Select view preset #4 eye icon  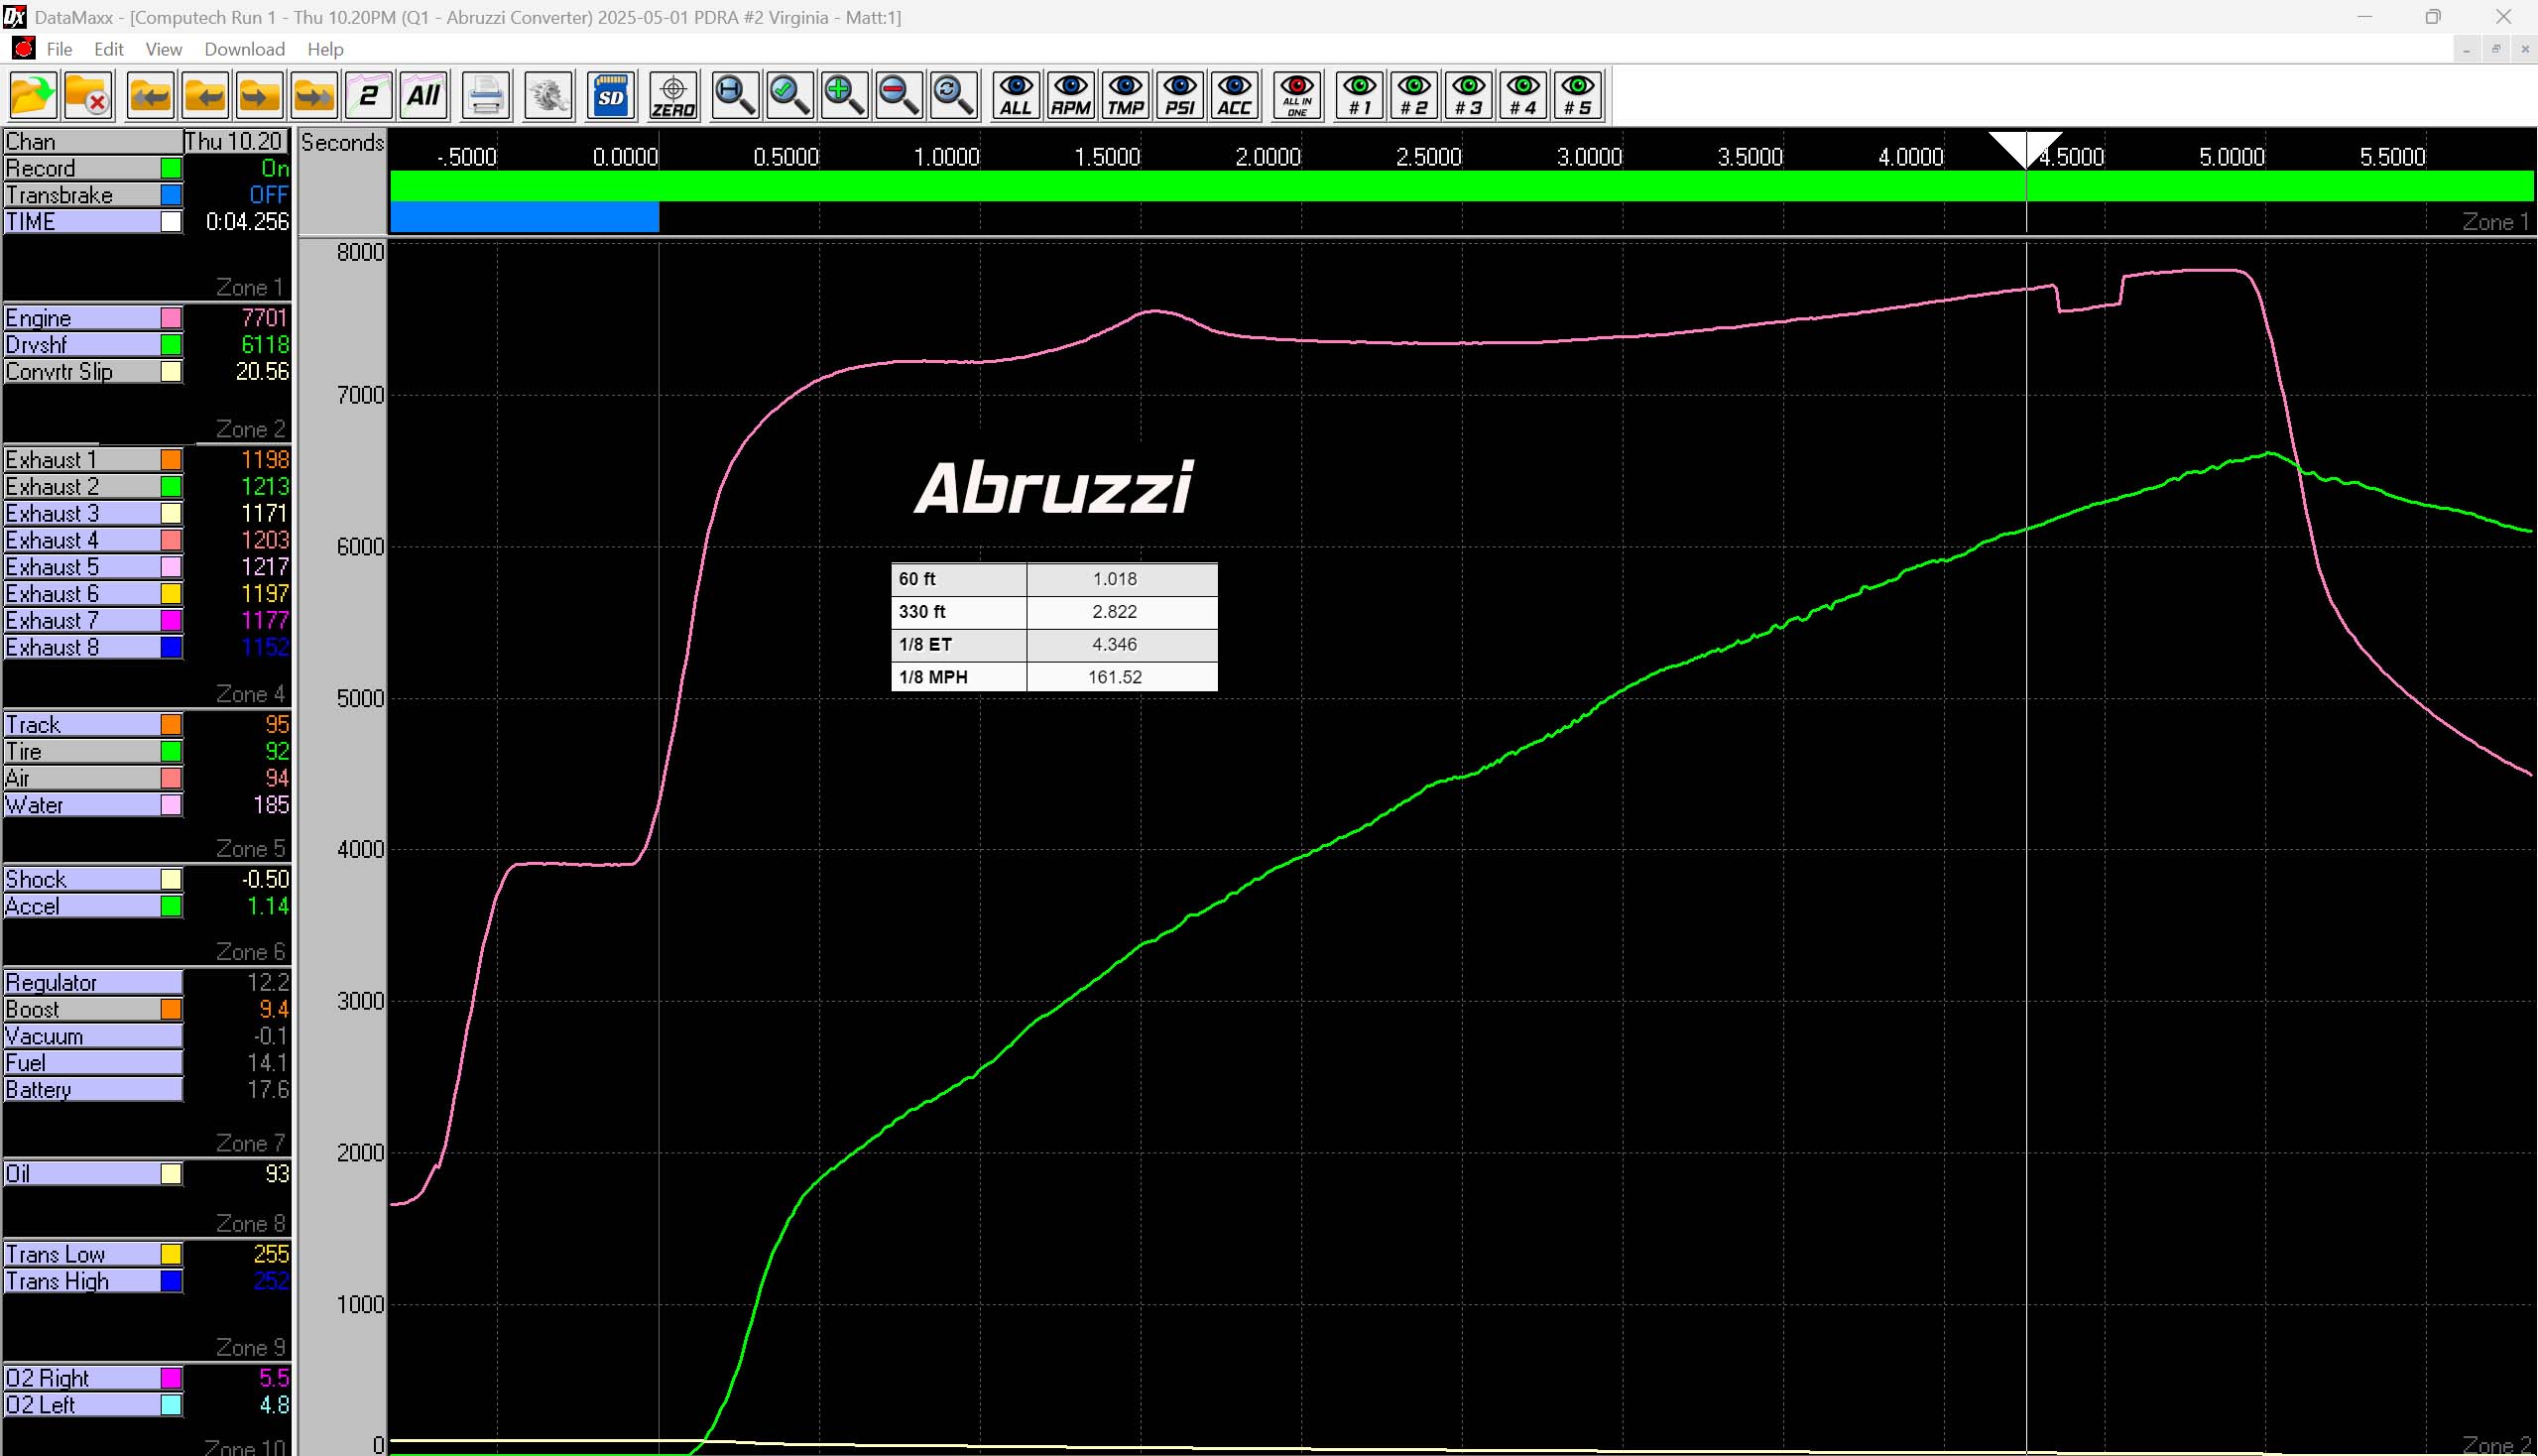click(1523, 96)
